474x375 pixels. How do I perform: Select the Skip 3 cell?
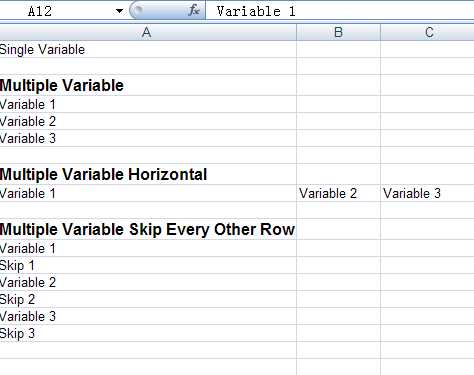coord(148,333)
